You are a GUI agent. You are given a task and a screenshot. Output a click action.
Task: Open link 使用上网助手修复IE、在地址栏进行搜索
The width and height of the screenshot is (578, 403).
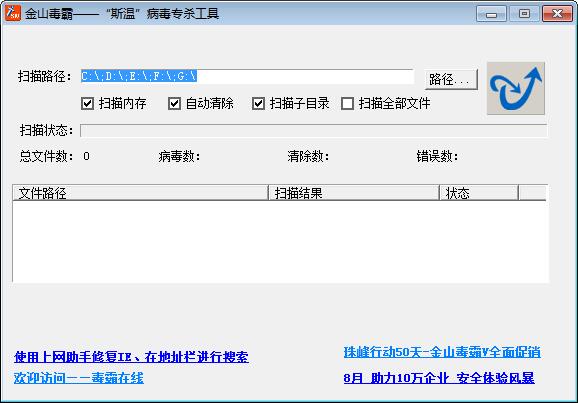[x=131, y=357]
